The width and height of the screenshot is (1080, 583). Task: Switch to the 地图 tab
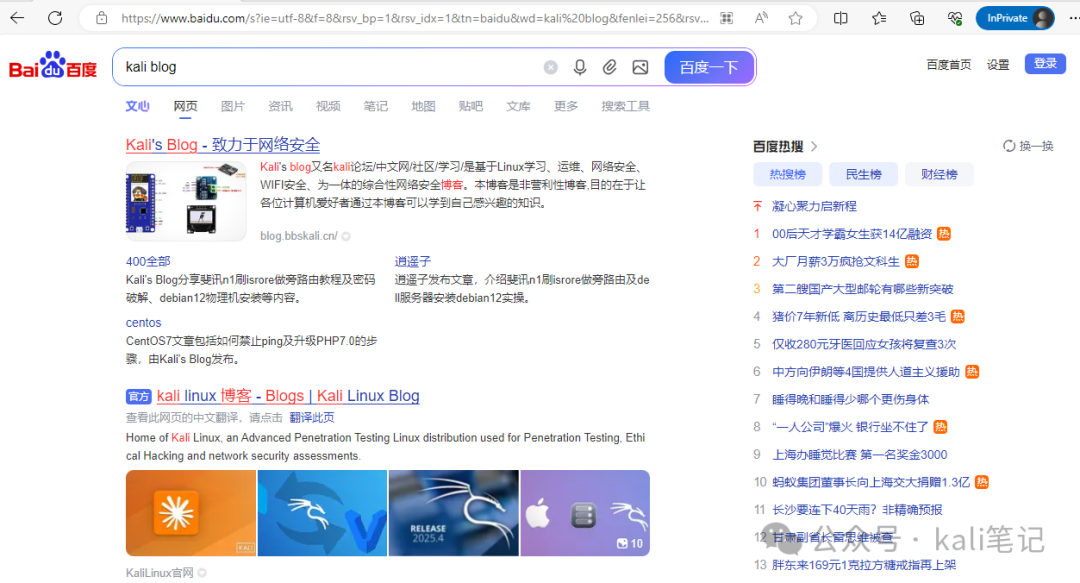[x=423, y=106]
